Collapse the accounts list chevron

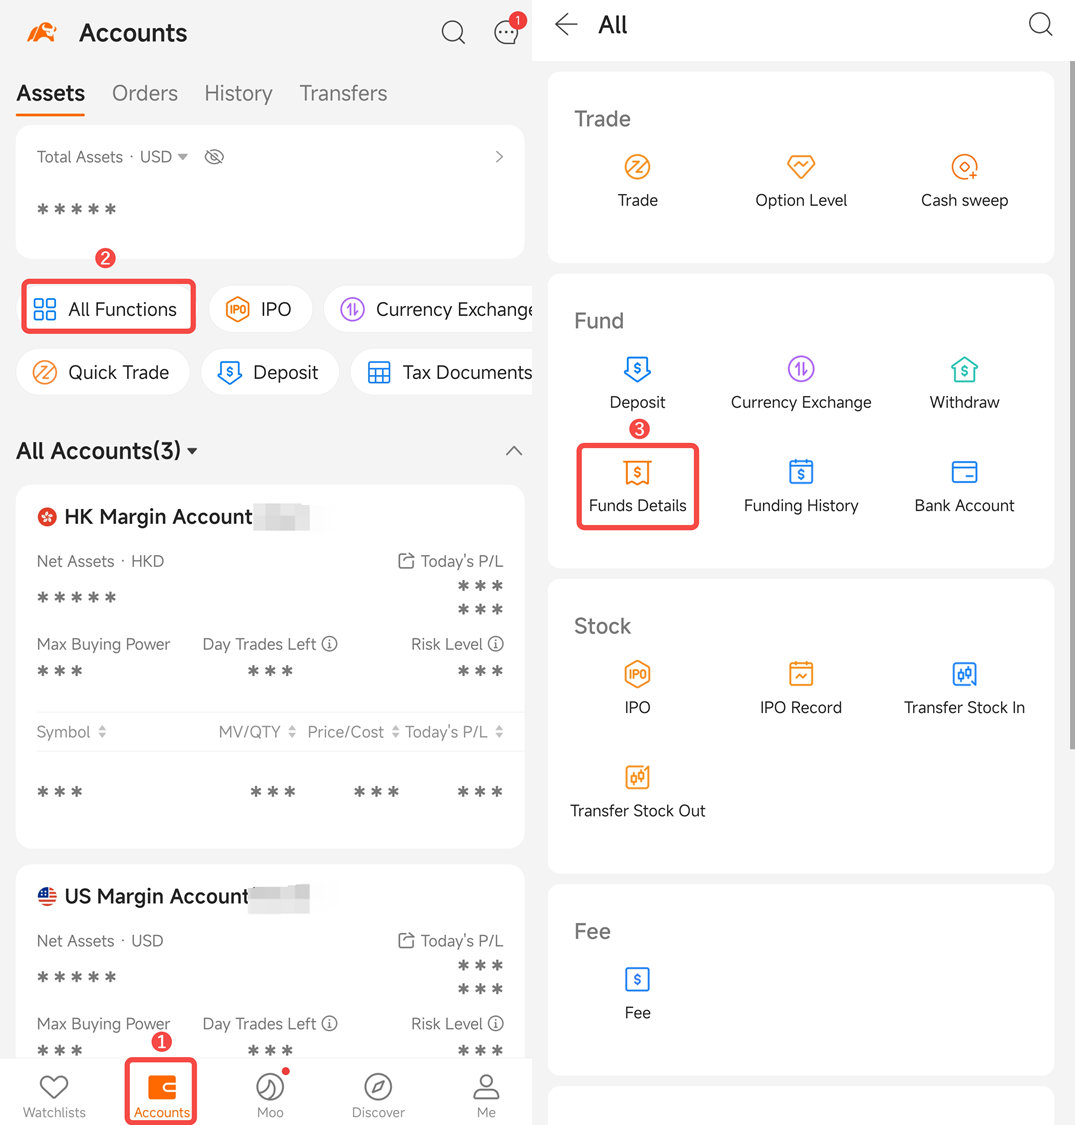514,451
